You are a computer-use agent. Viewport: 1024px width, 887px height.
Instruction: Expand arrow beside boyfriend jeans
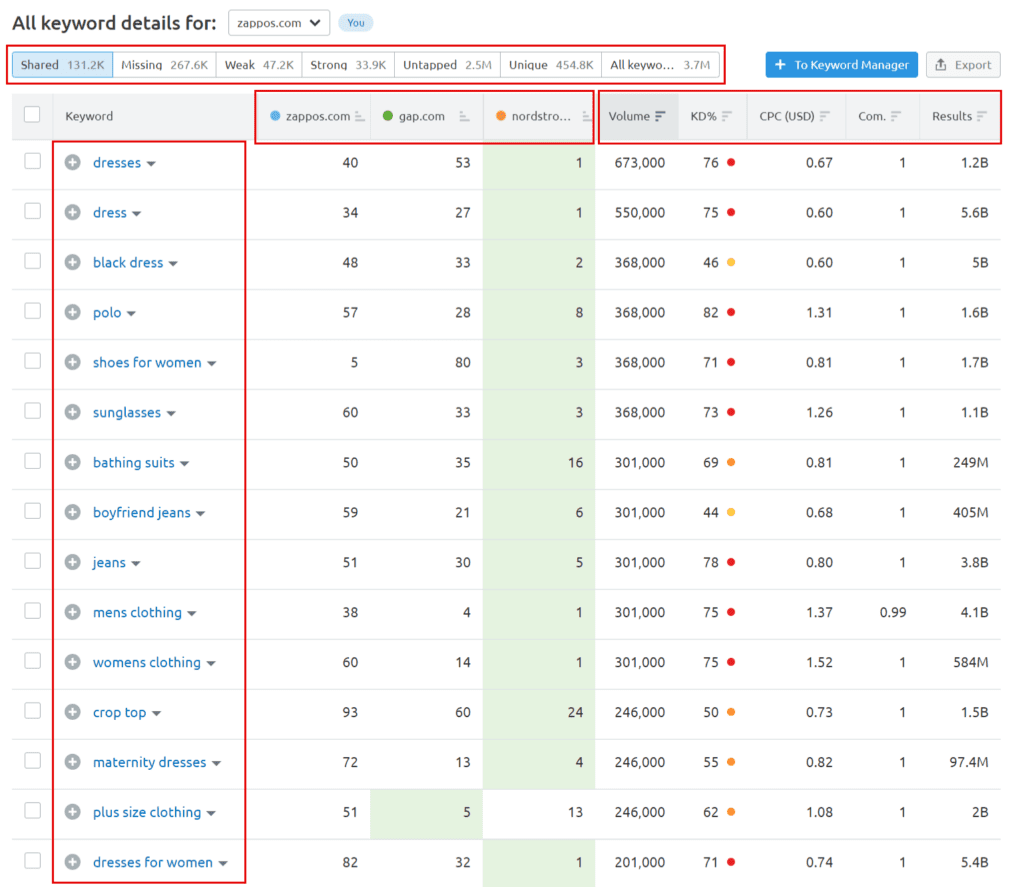tap(200, 514)
